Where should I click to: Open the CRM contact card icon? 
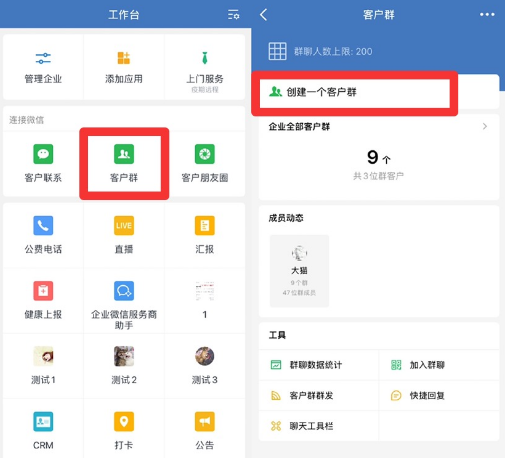click(43, 421)
